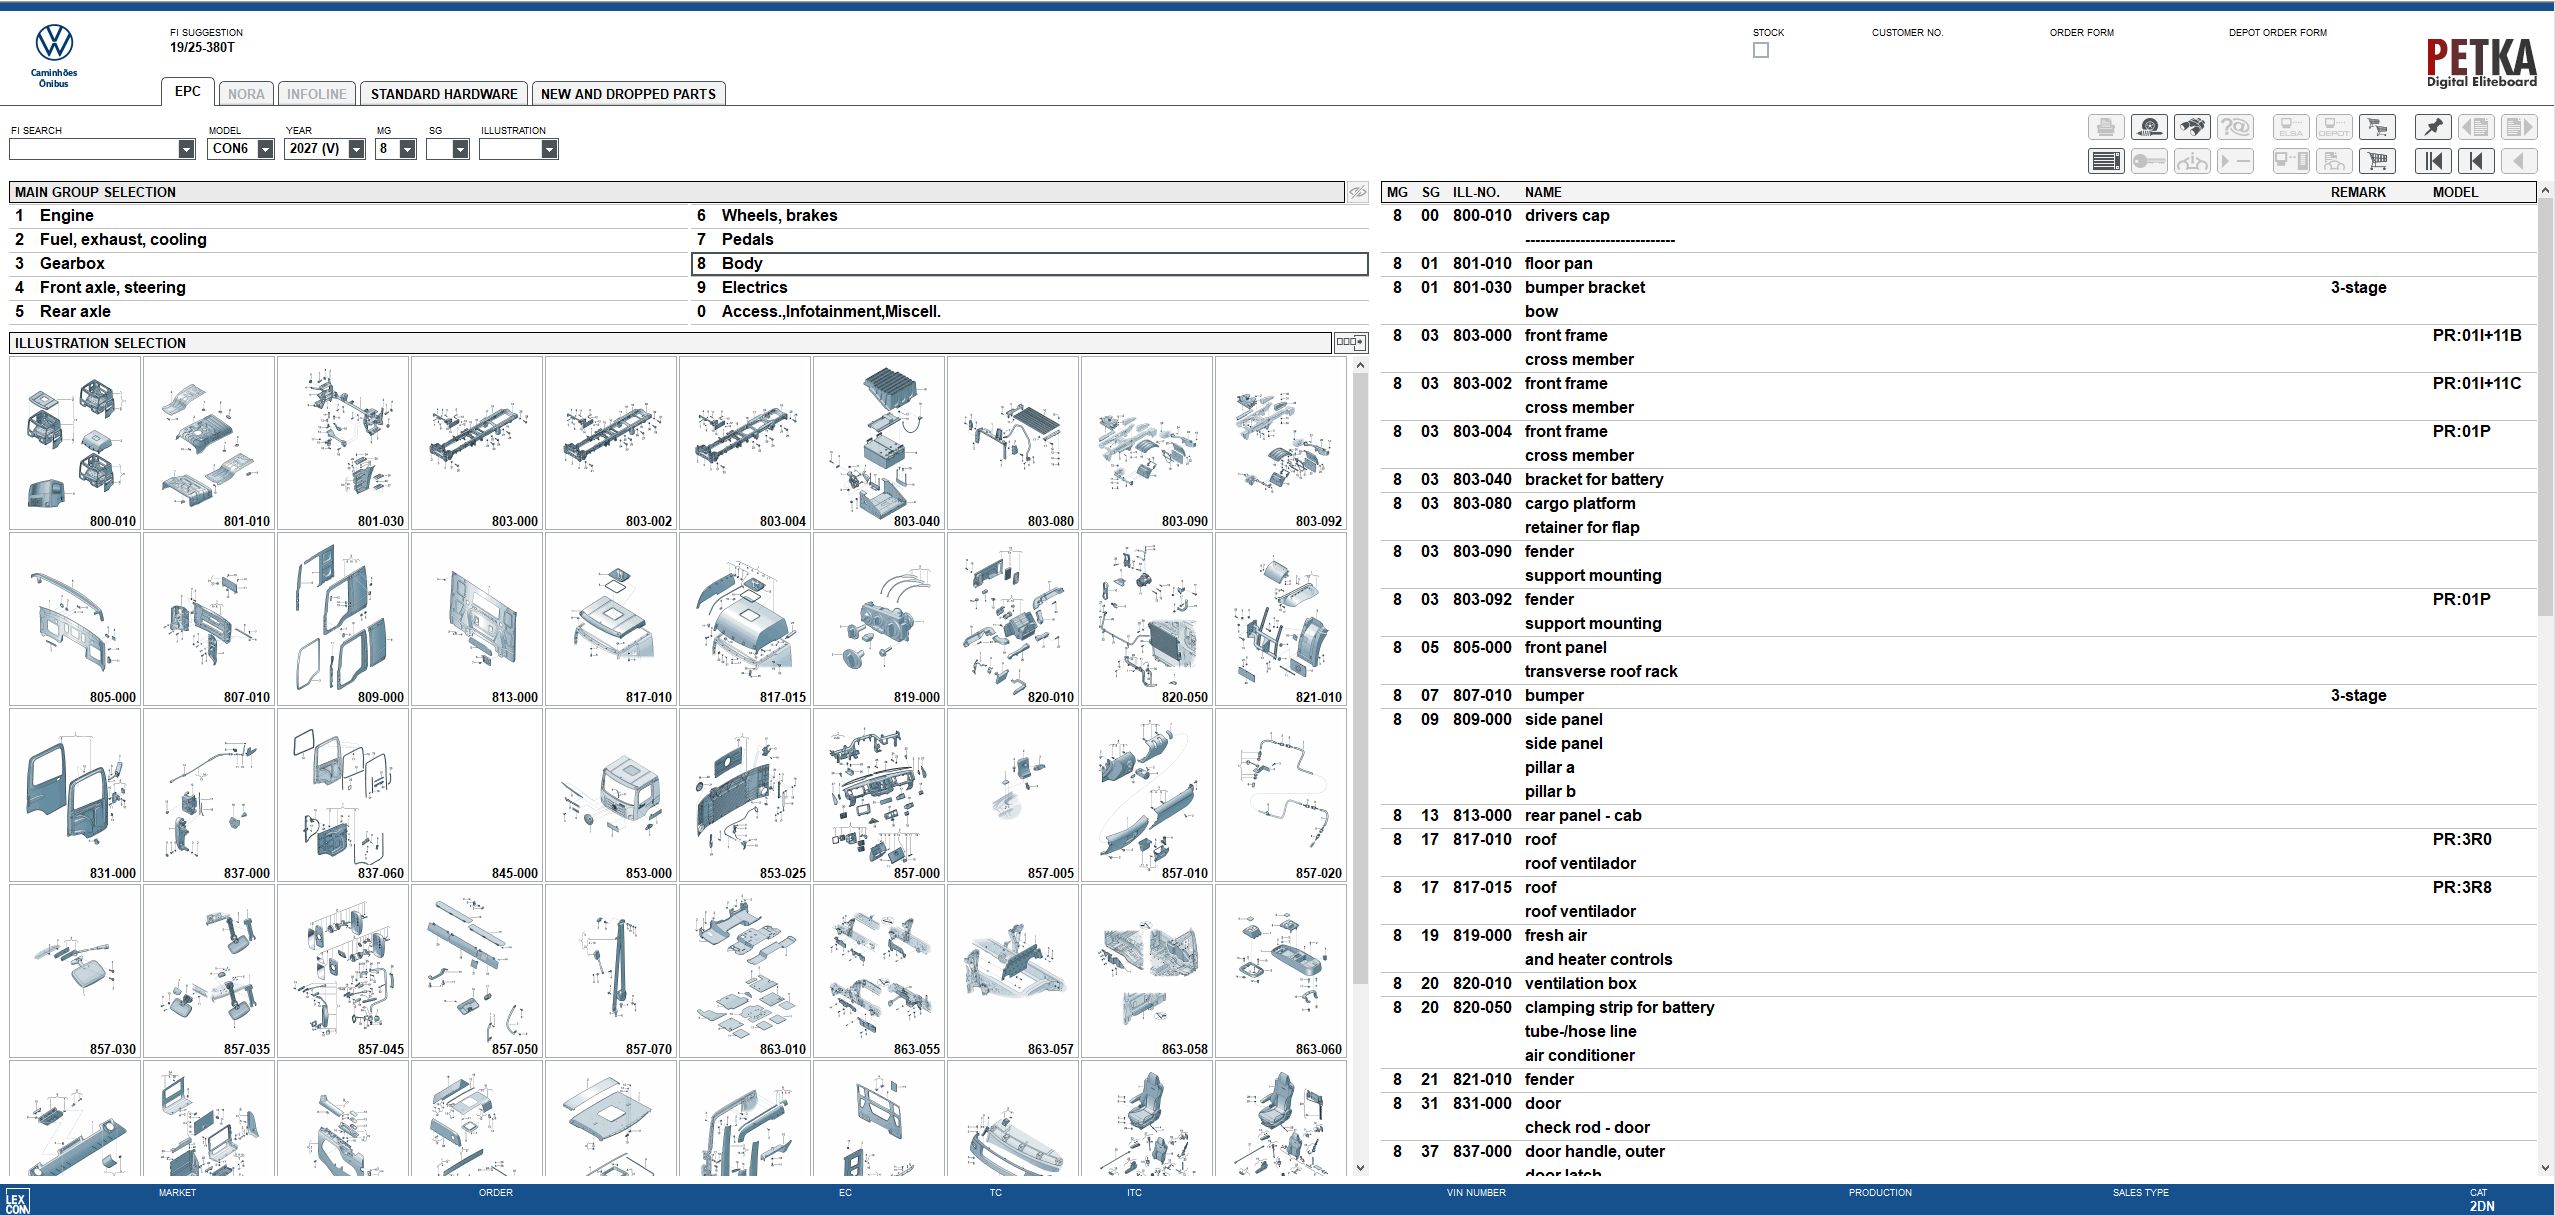
Task: Click the DEPOT connection icon
Action: (x=2334, y=127)
